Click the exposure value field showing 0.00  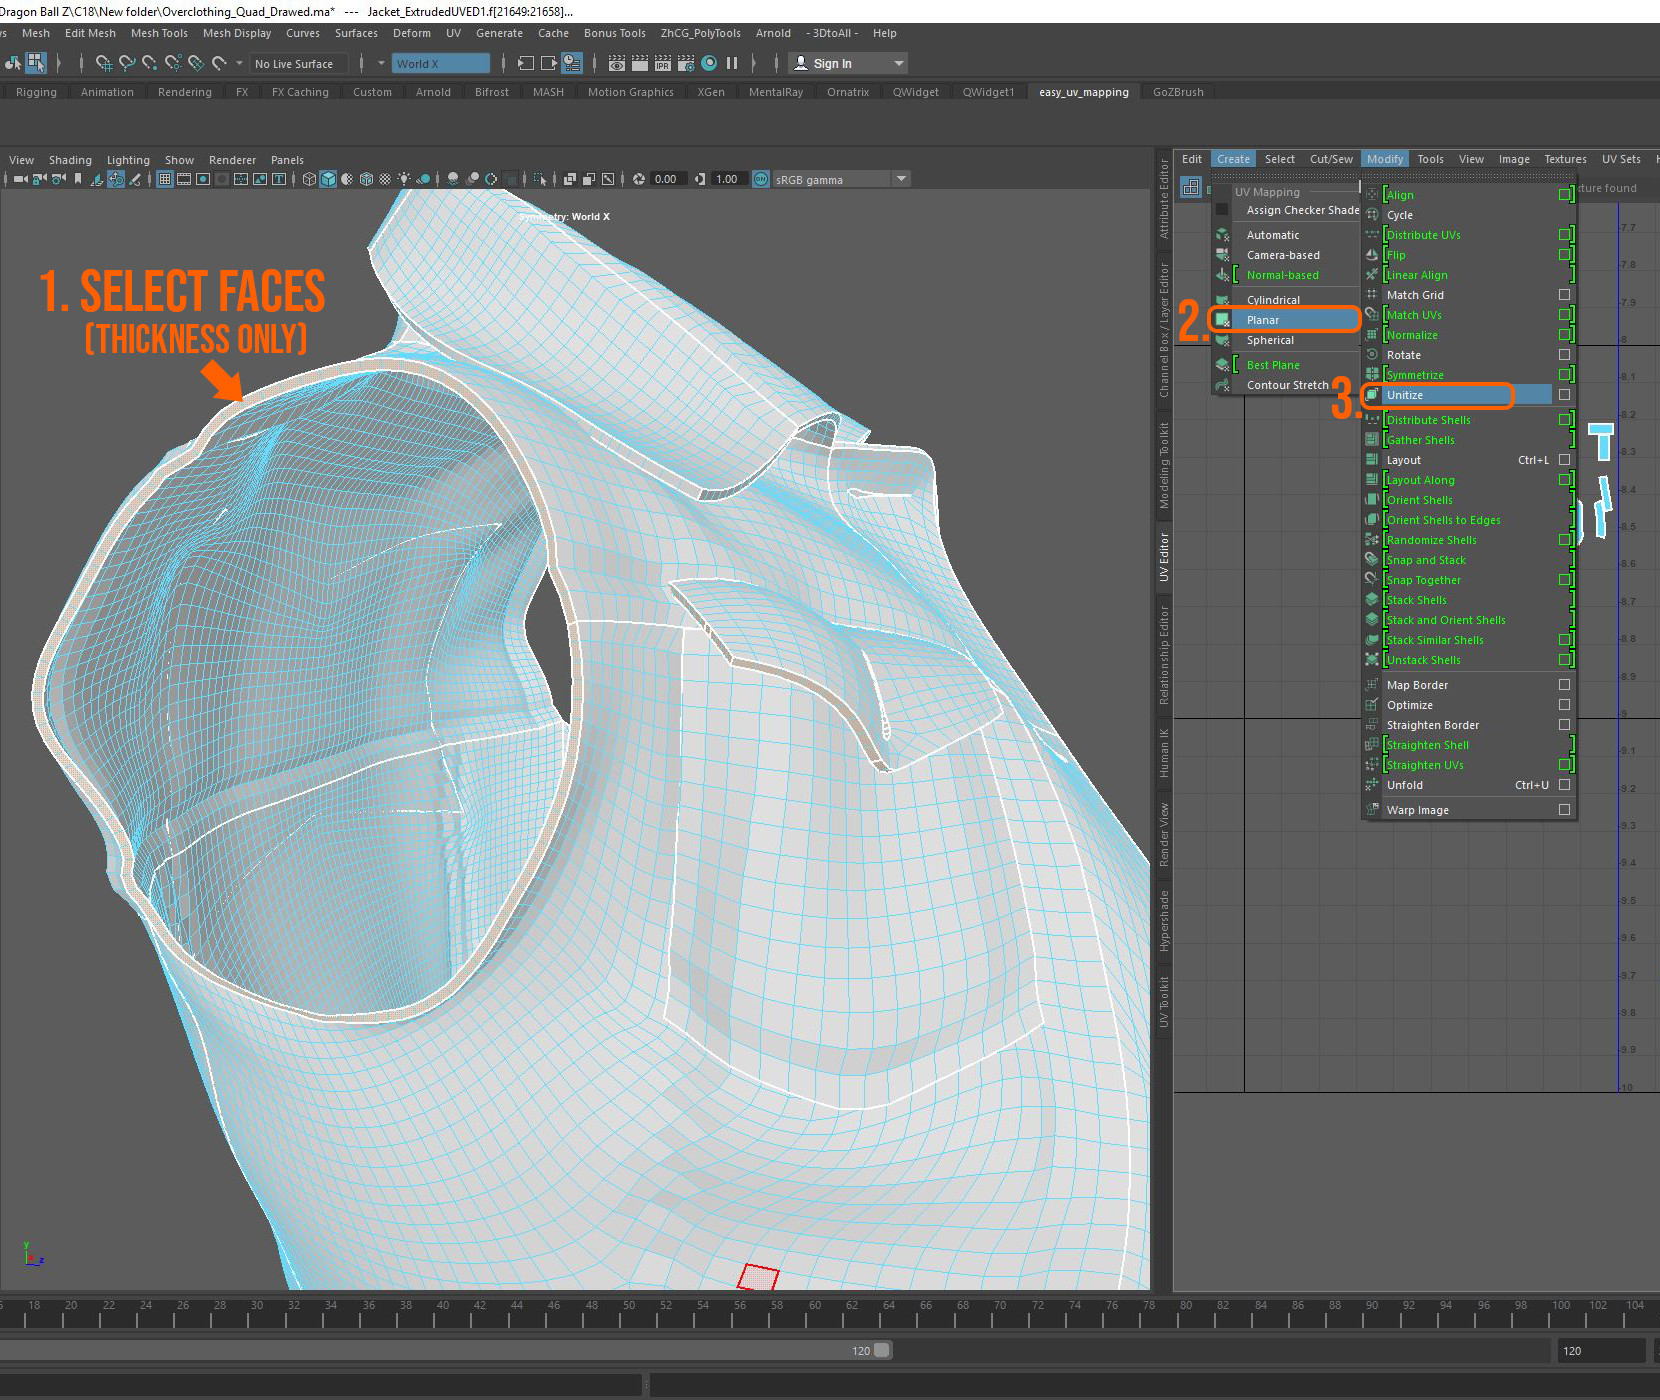pyautogui.click(x=667, y=179)
